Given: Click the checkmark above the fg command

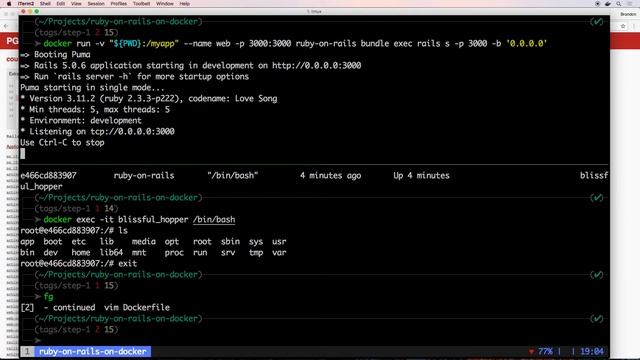Looking at the screenshot, I should tap(597, 275).
